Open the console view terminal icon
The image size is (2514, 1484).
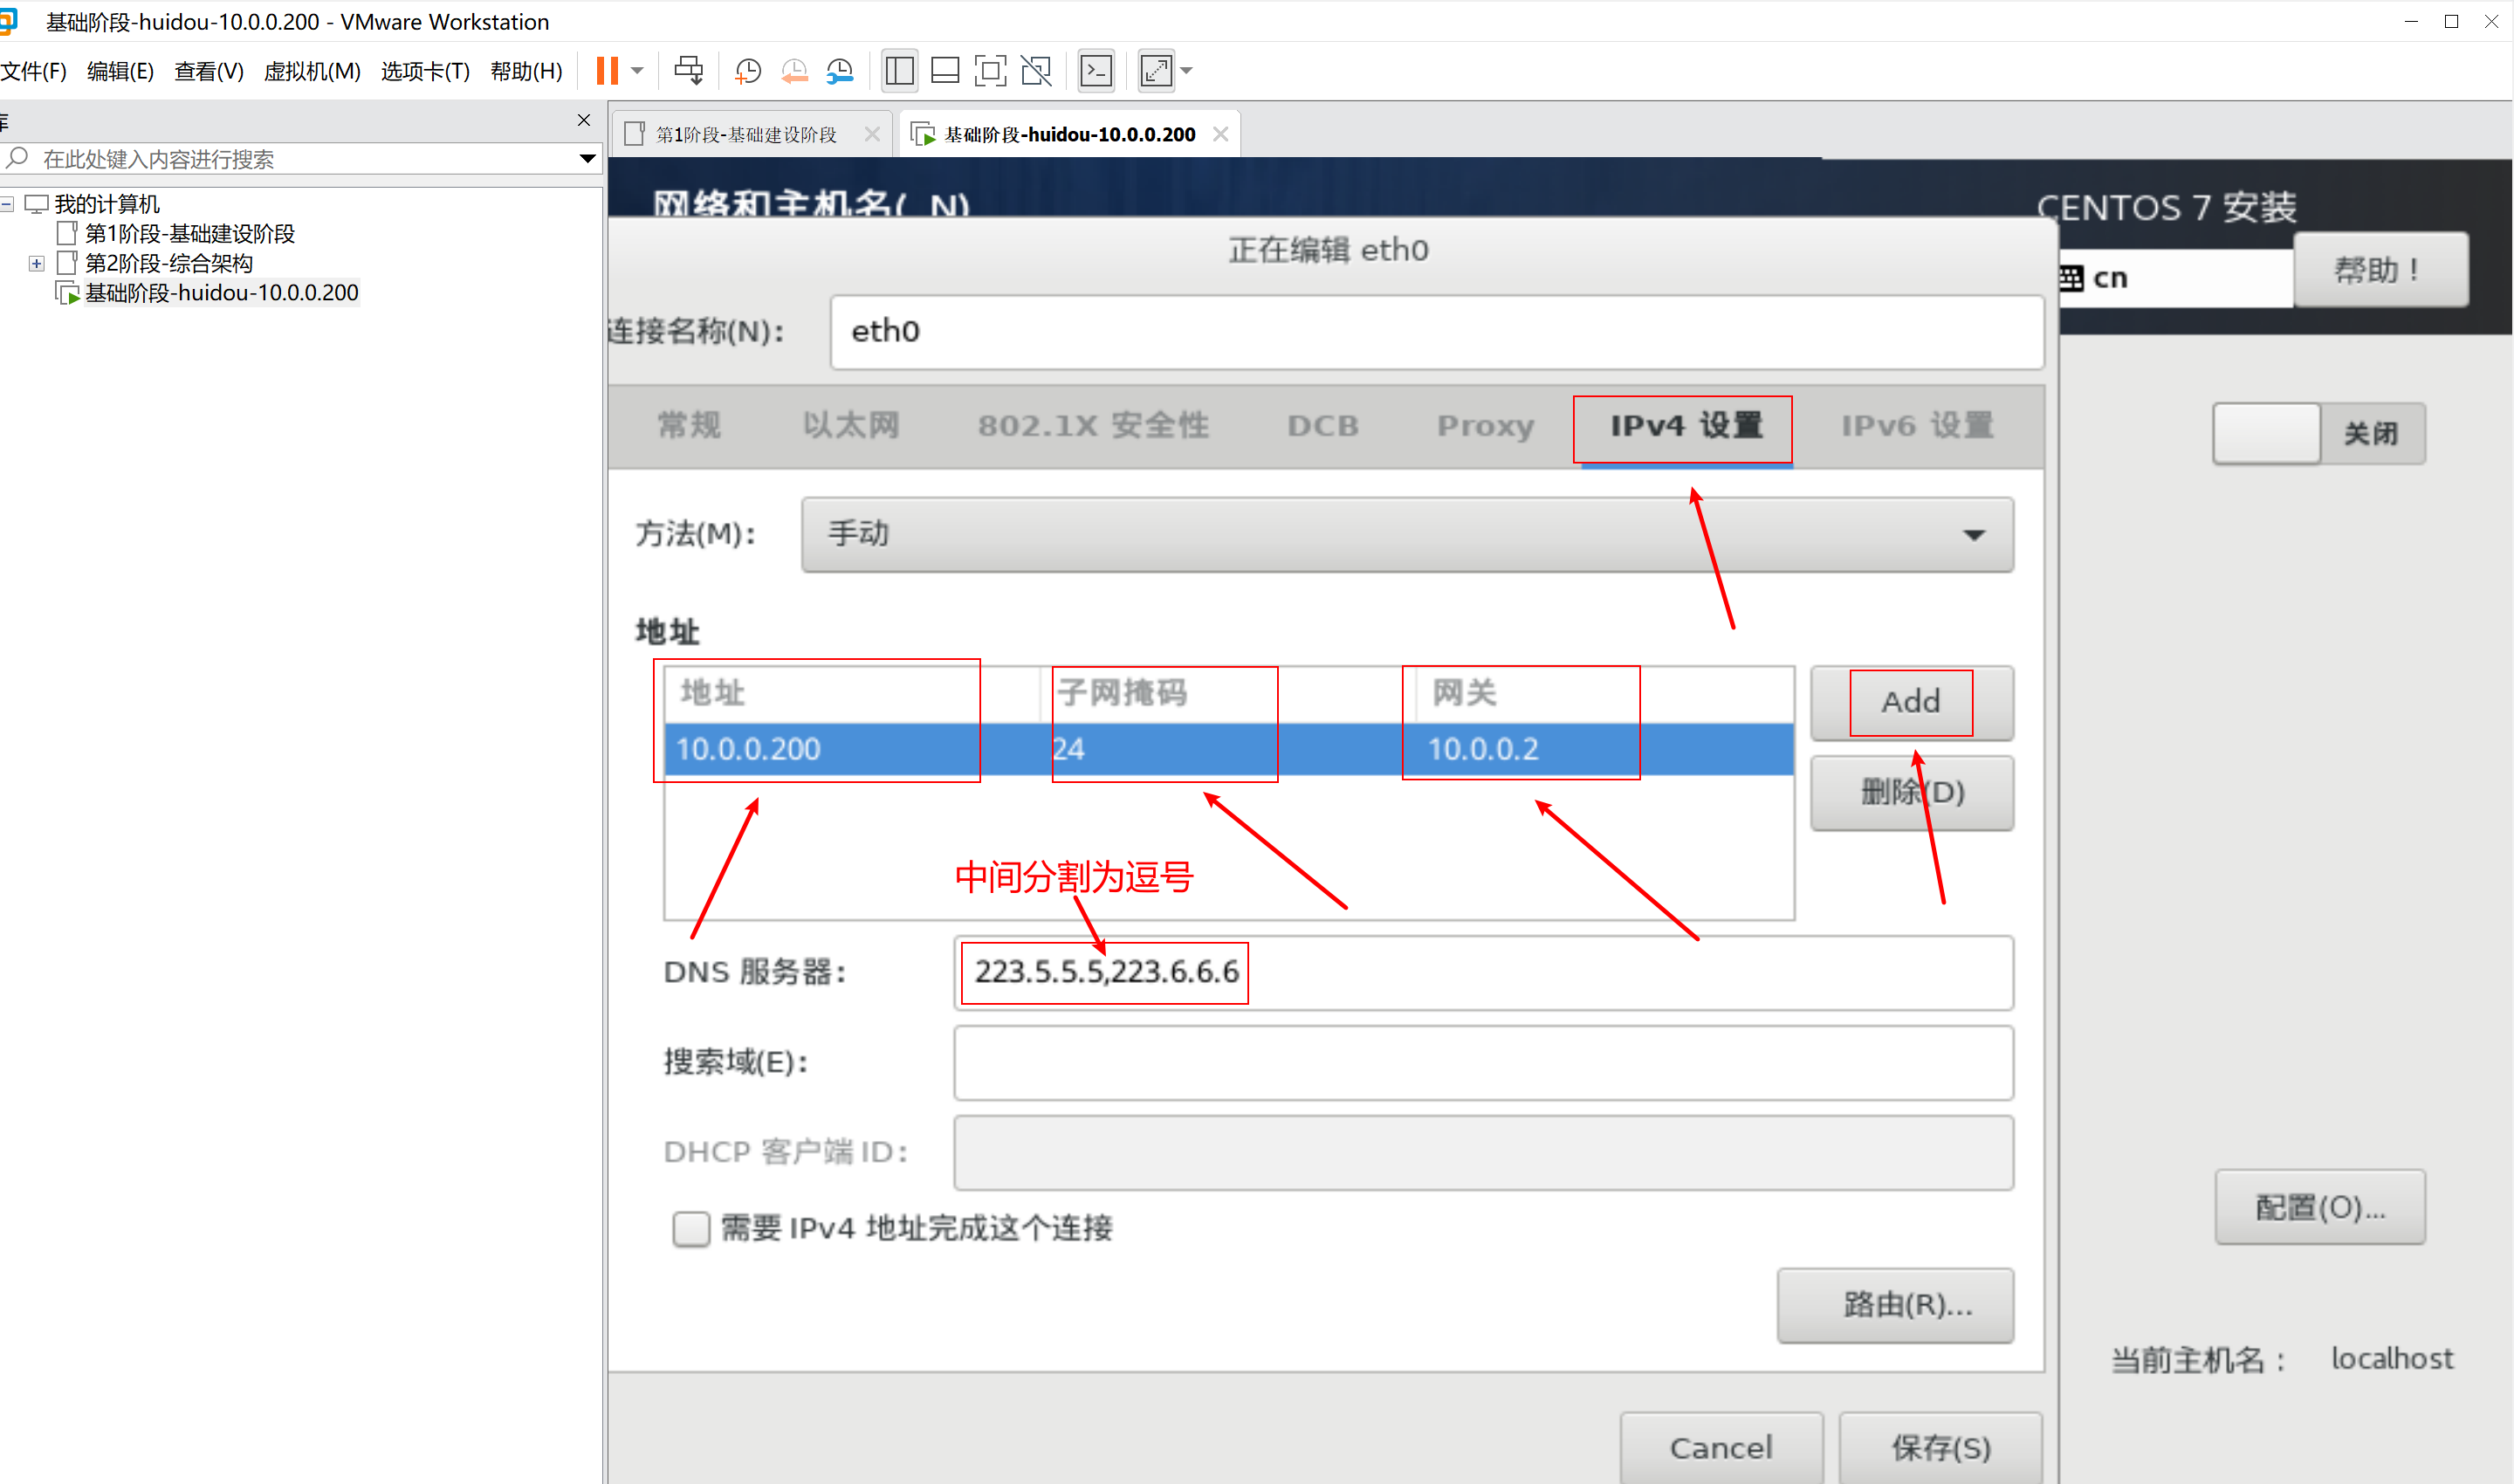[1096, 71]
